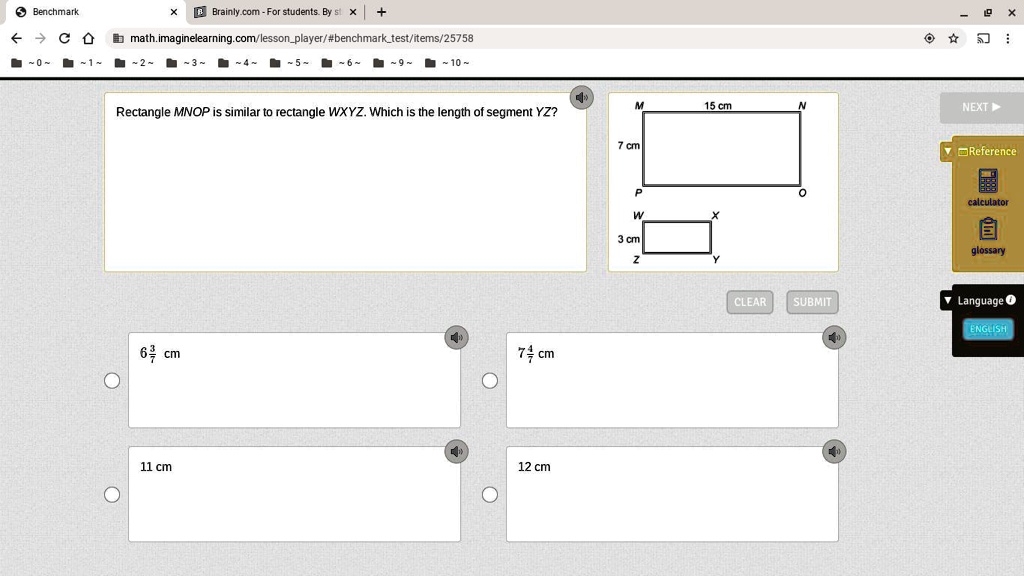Play audio for the 7 4/7 cm answer
This screenshot has width=1024, height=576.
pos(834,338)
